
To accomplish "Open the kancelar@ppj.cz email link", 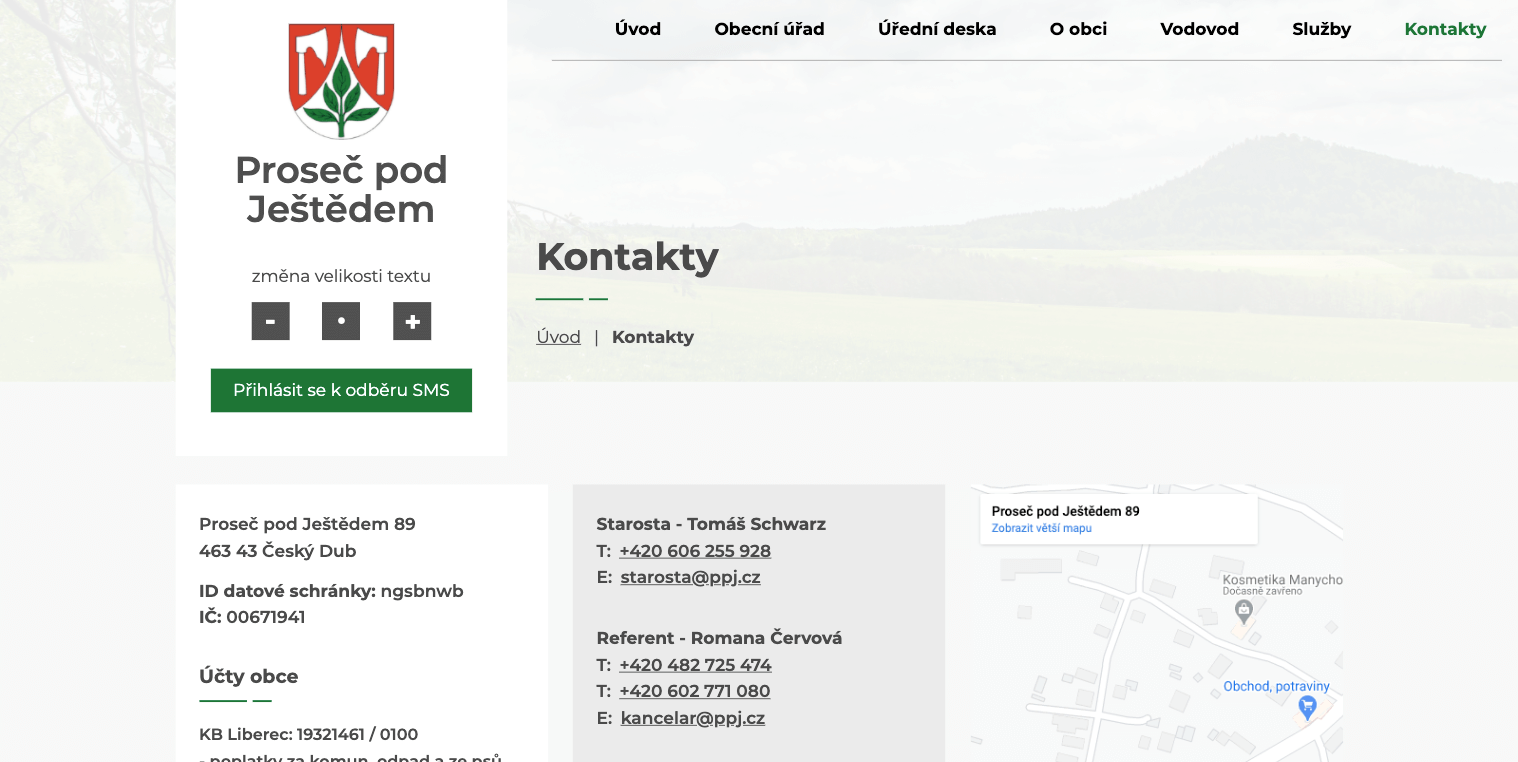I will click(x=692, y=718).
